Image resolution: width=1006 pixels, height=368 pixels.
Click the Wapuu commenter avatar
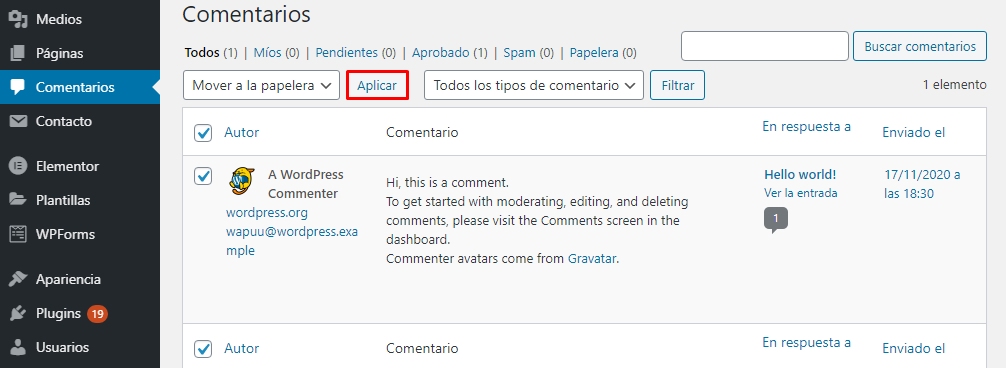(242, 181)
